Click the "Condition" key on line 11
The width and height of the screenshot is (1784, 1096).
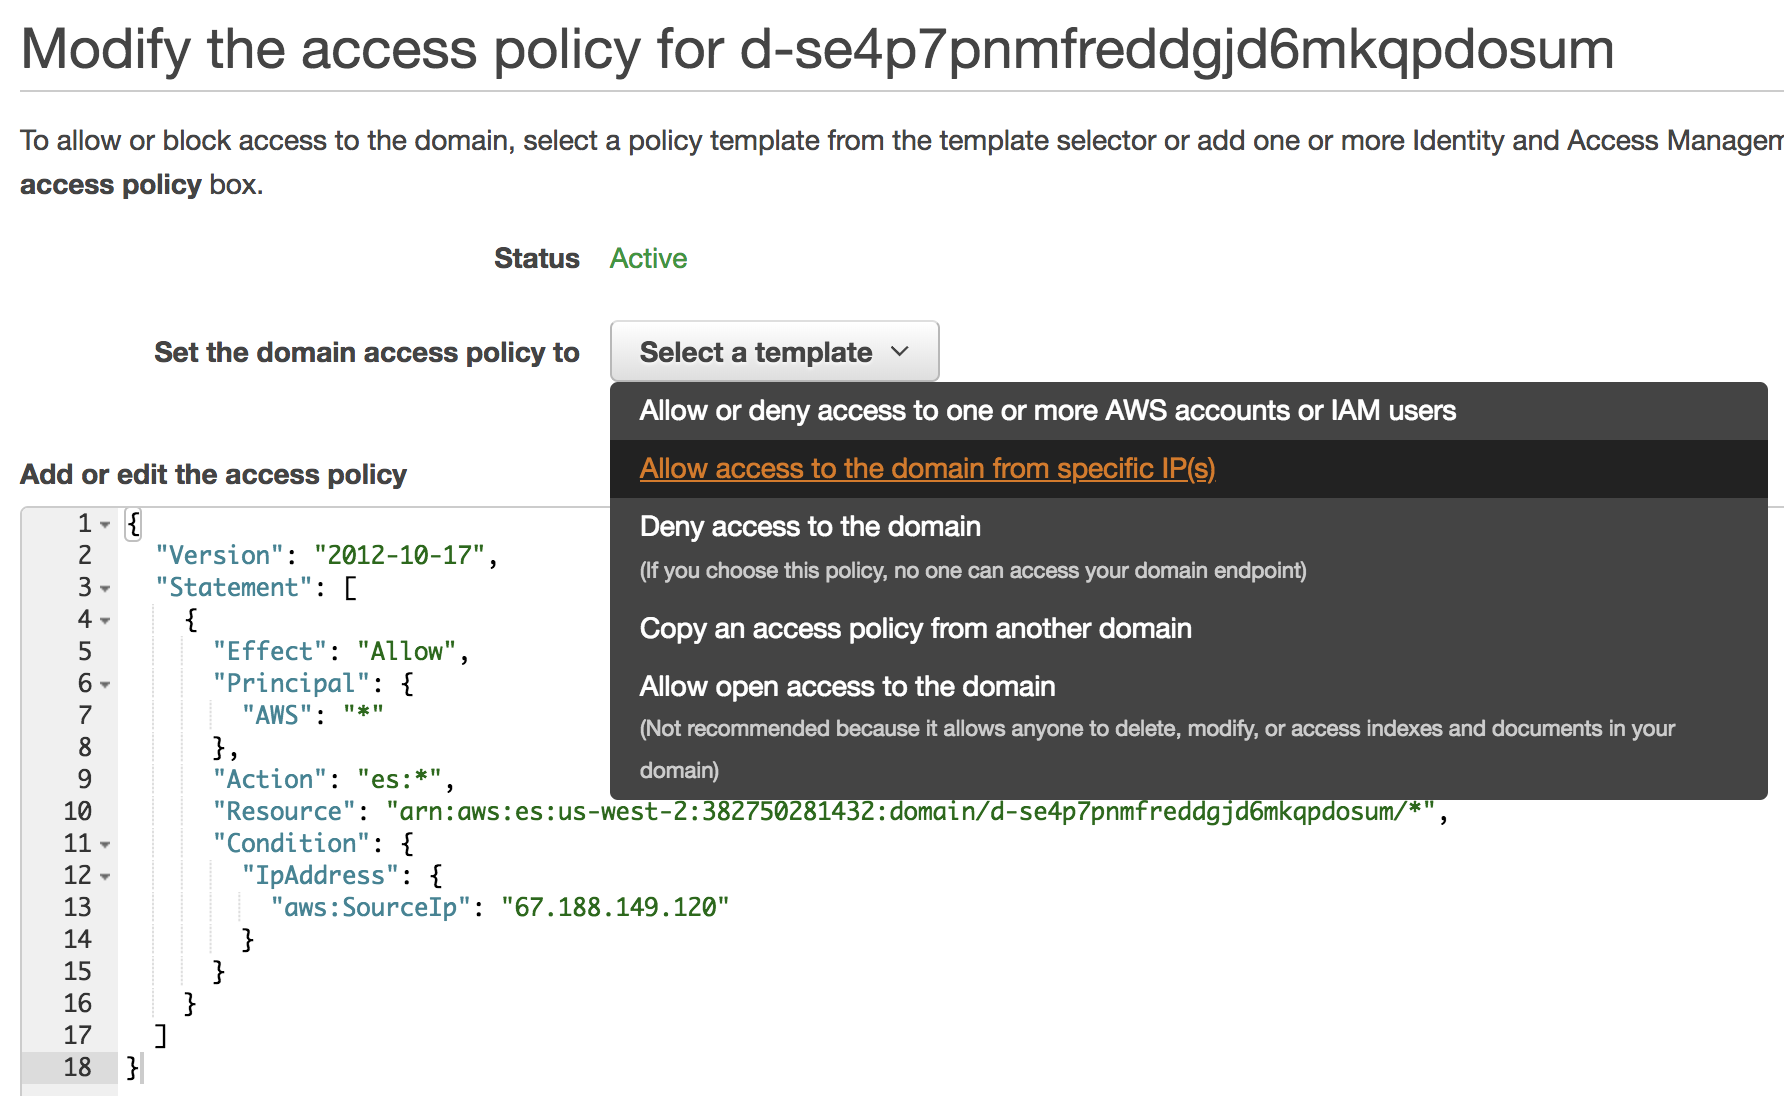(291, 843)
